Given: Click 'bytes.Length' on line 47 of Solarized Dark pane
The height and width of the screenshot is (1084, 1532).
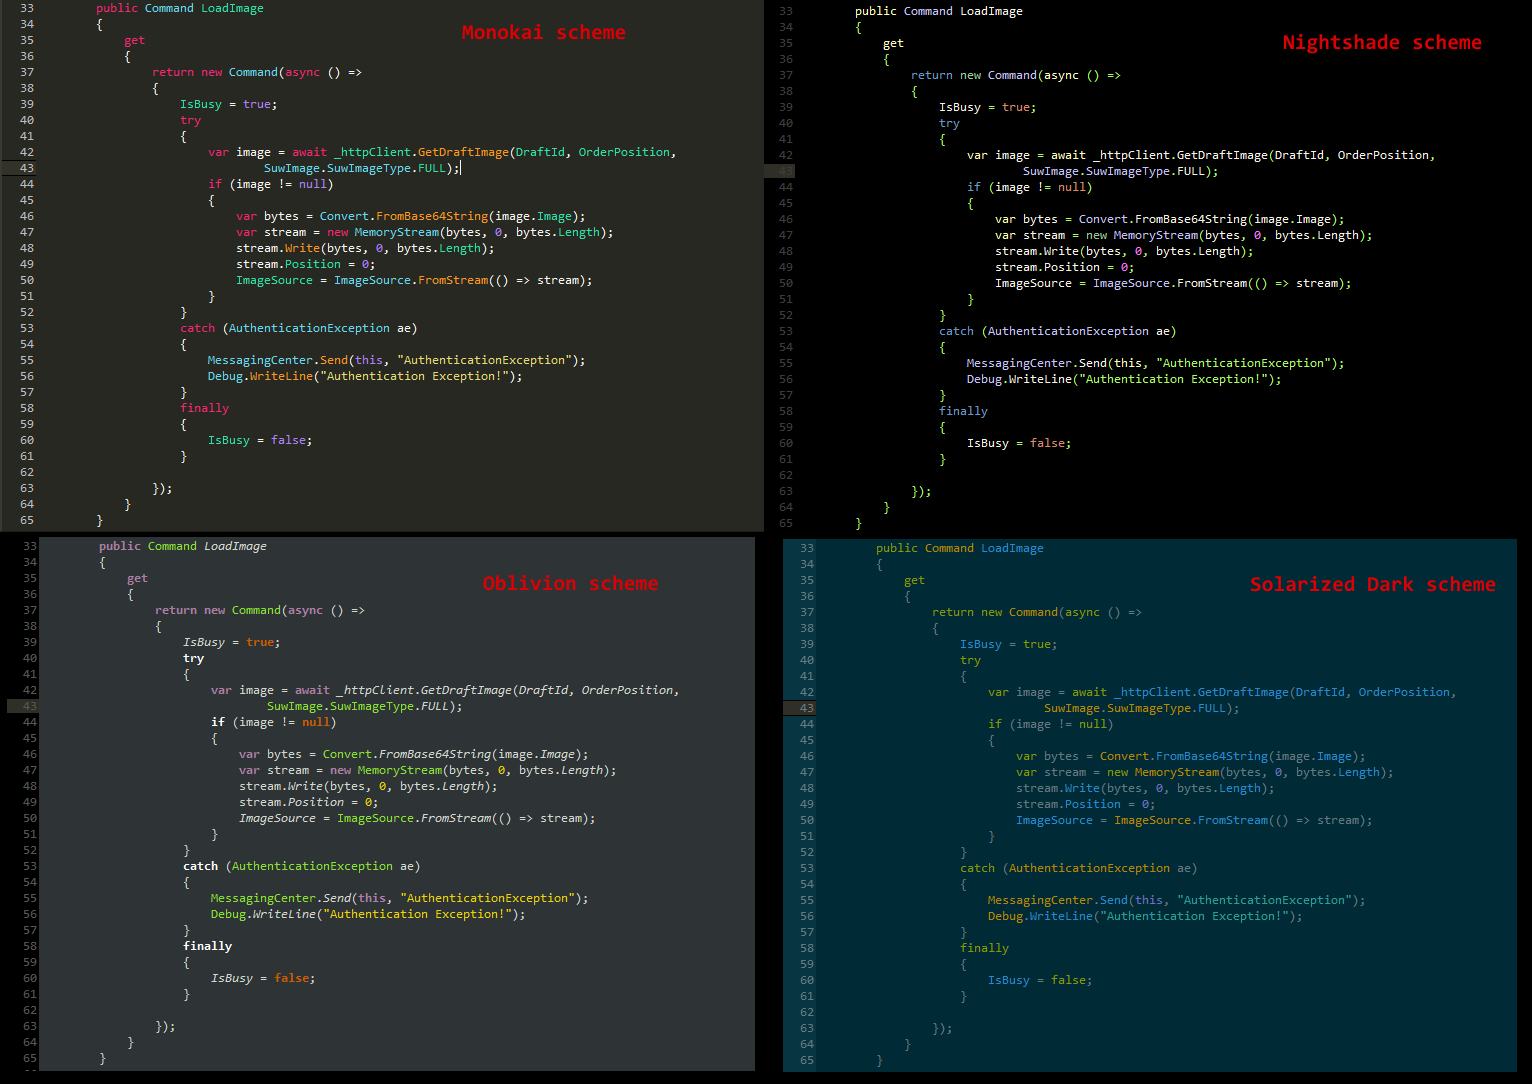Looking at the screenshot, I should point(1337,772).
